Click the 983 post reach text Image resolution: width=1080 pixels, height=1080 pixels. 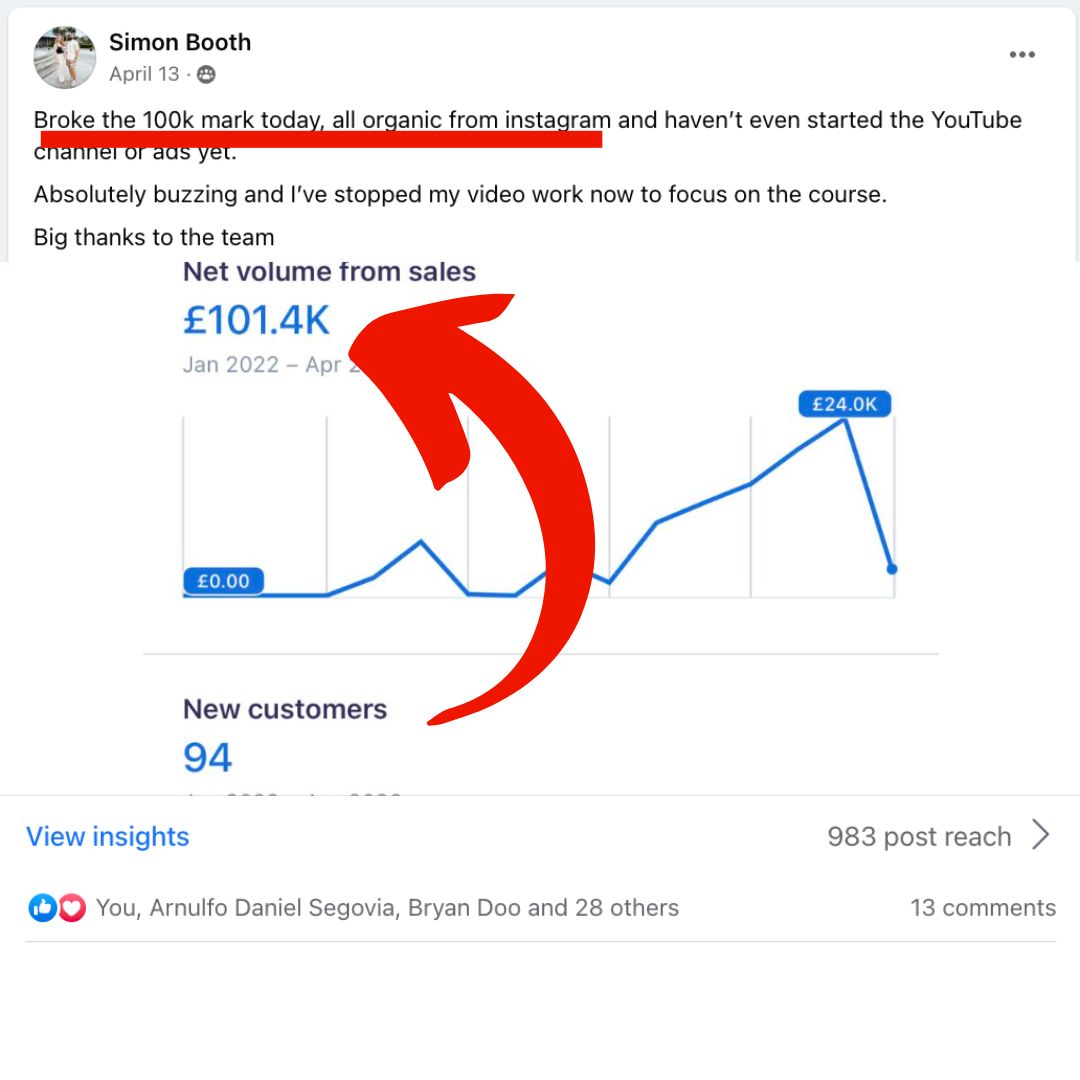click(x=919, y=836)
